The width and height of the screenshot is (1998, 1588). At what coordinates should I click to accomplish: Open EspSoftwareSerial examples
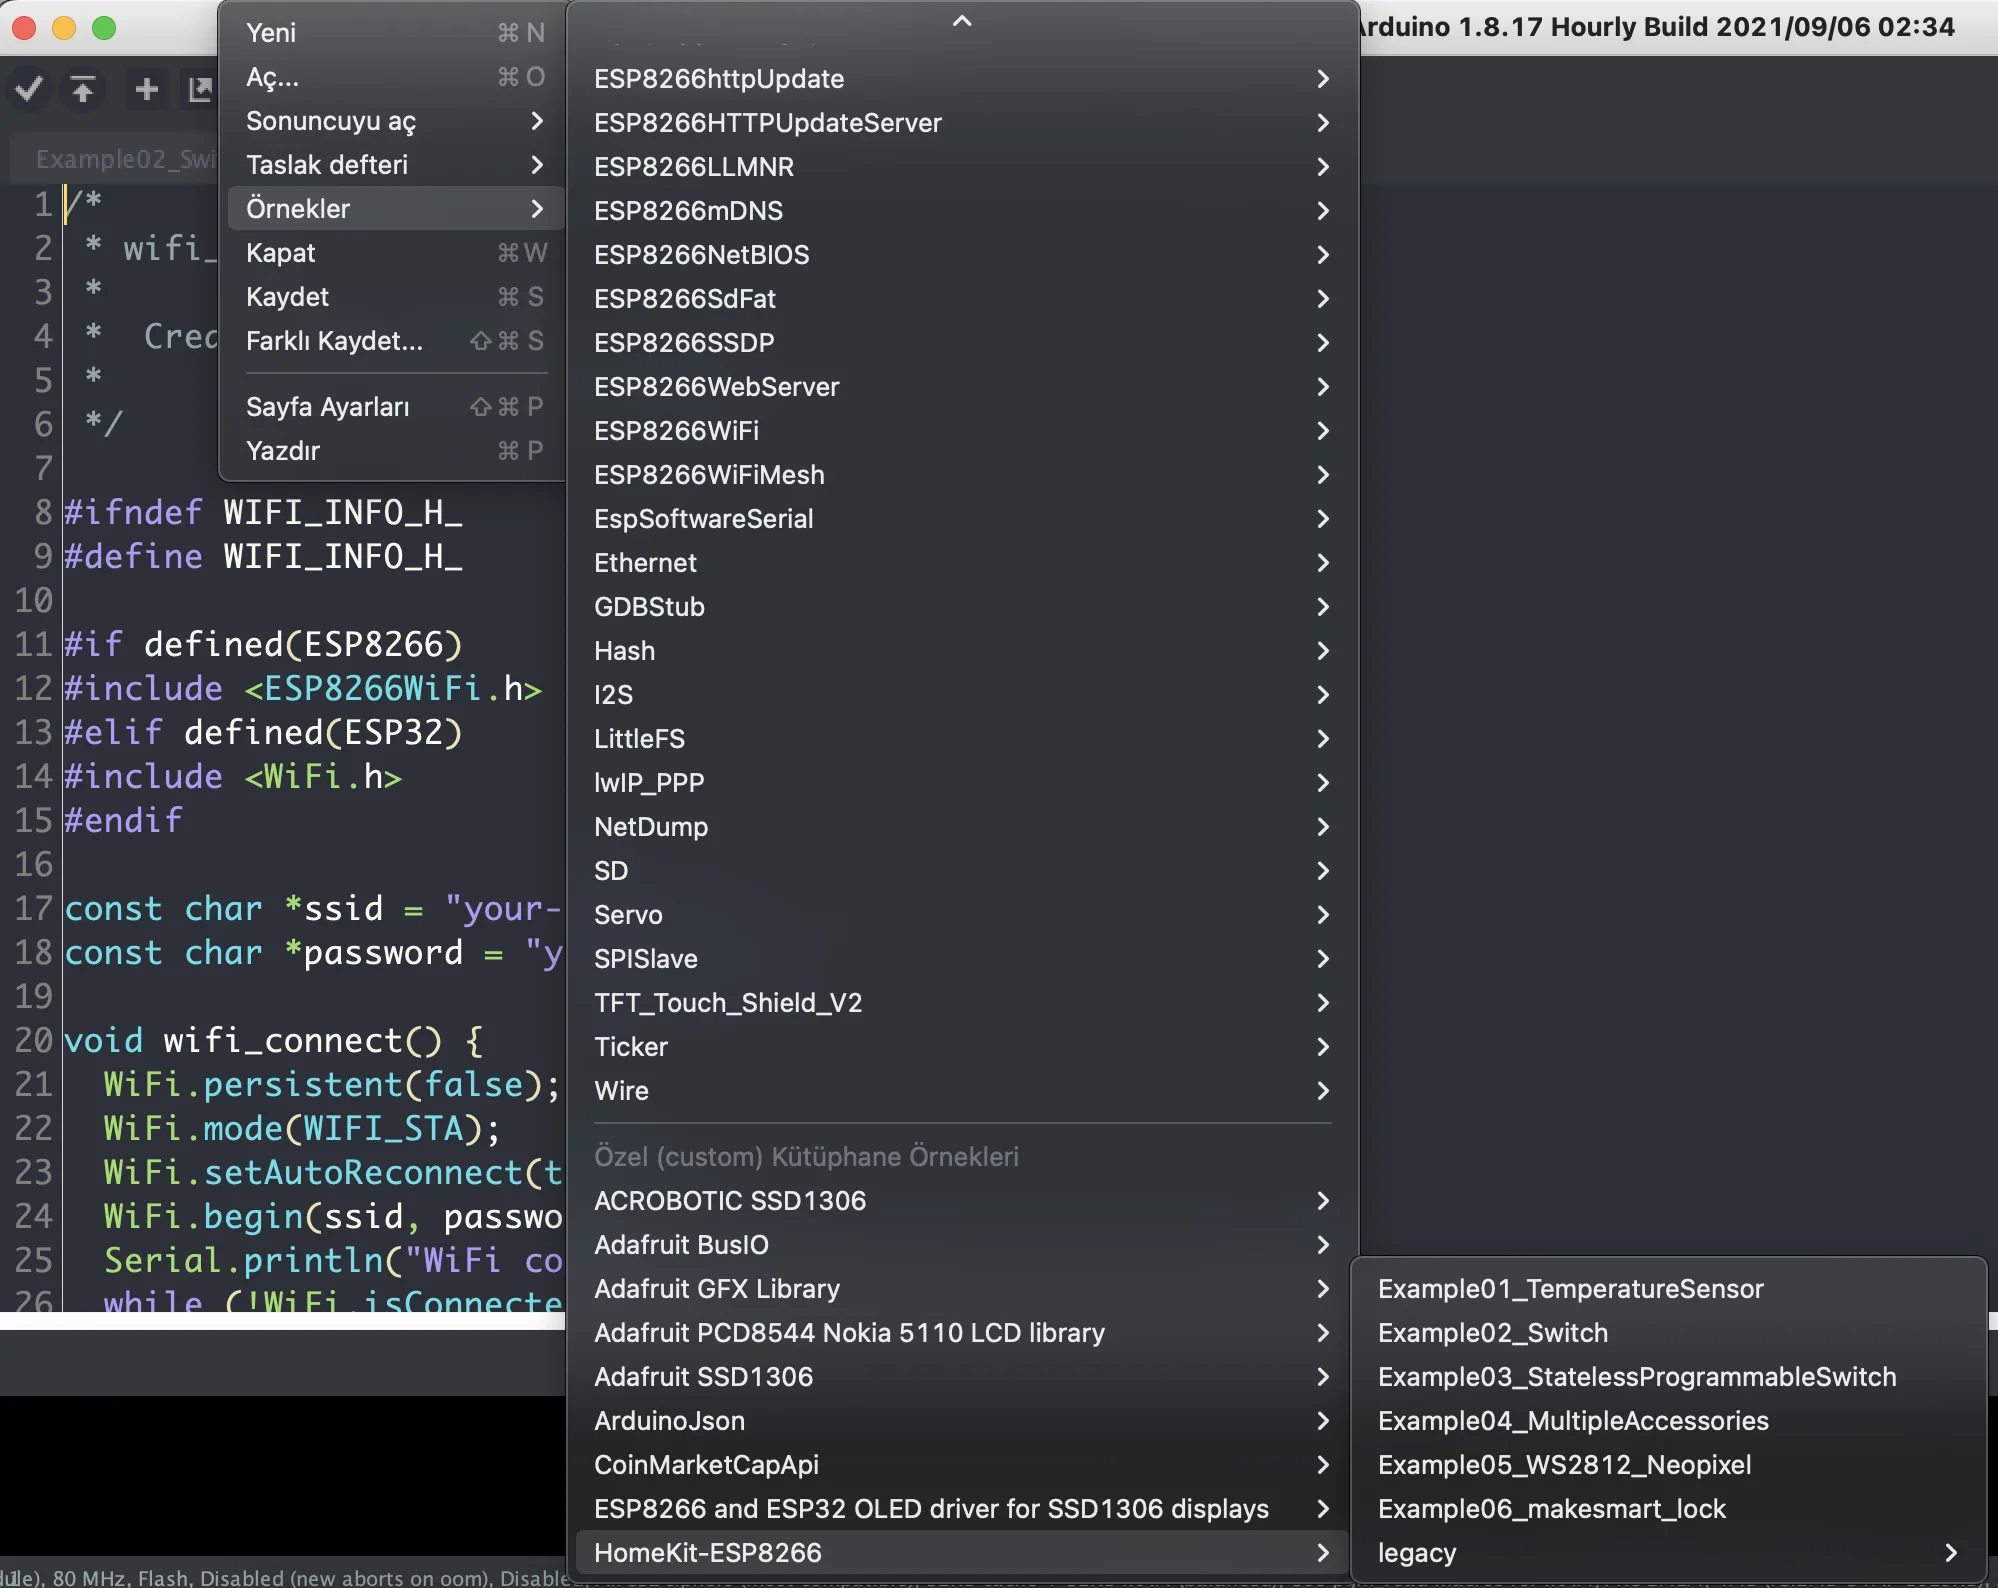962,519
